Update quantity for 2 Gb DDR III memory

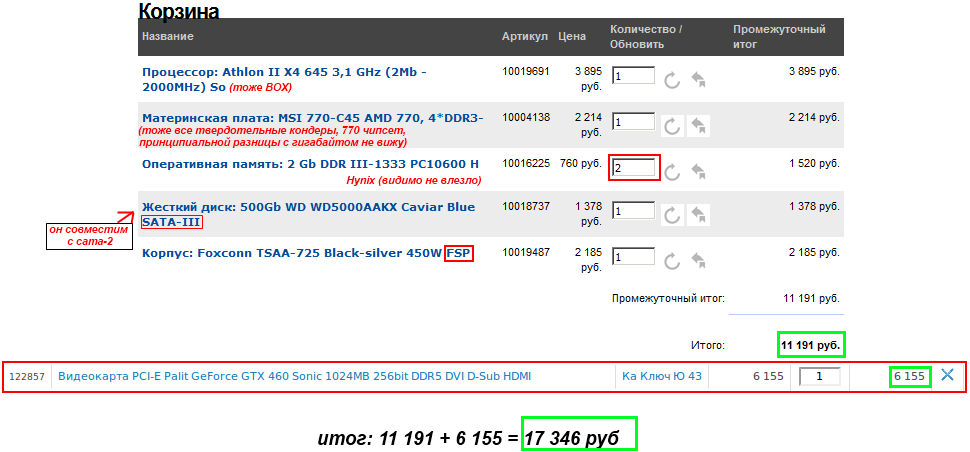click(672, 172)
